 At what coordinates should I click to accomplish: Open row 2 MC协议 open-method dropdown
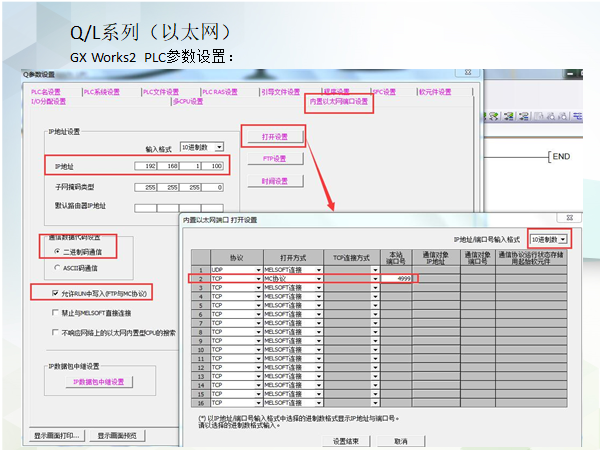[x=319, y=279]
